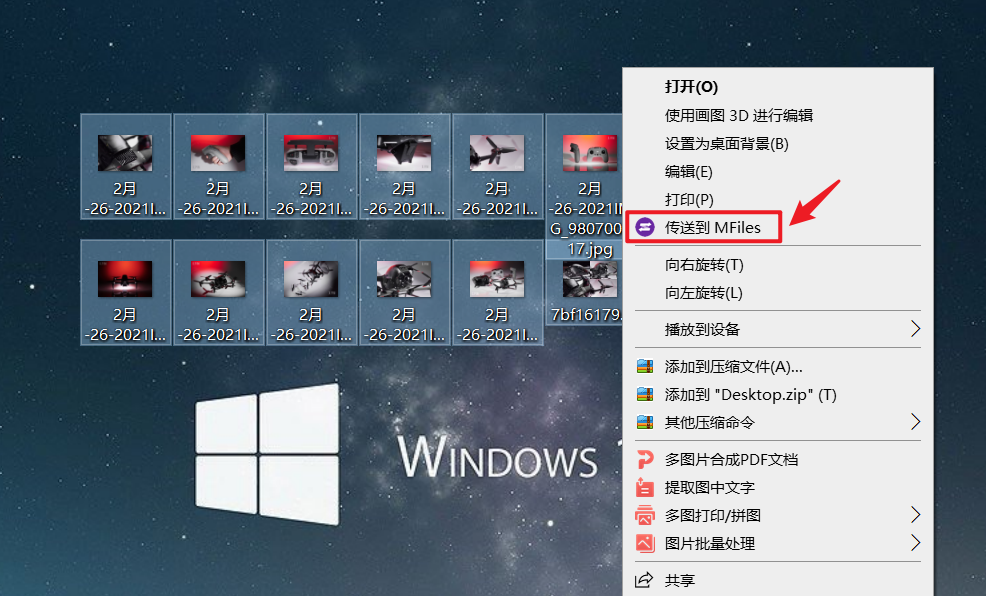Image resolution: width=986 pixels, height=596 pixels.
Task: Expand the 多图打印/拼图 submenu arrow
Action: (916, 515)
